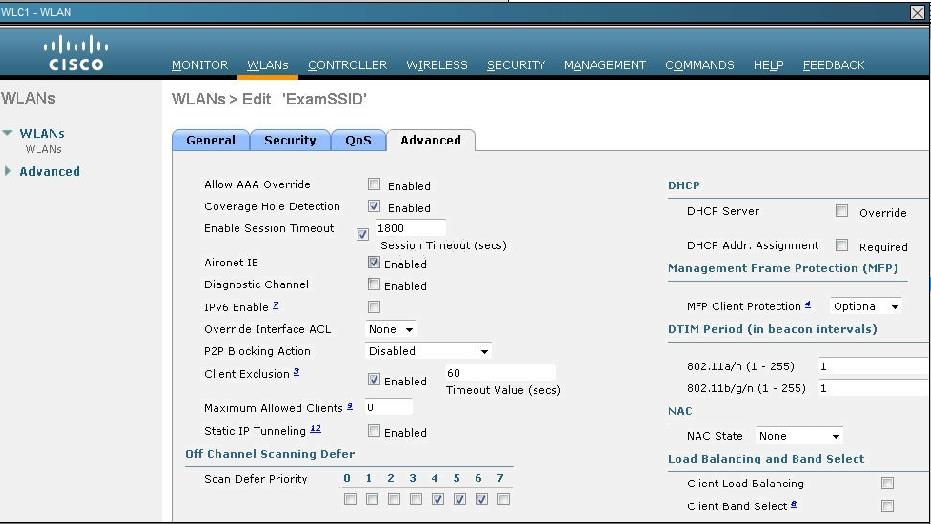Enable Allow AAA Override checkbox

[x=373, y=184]
